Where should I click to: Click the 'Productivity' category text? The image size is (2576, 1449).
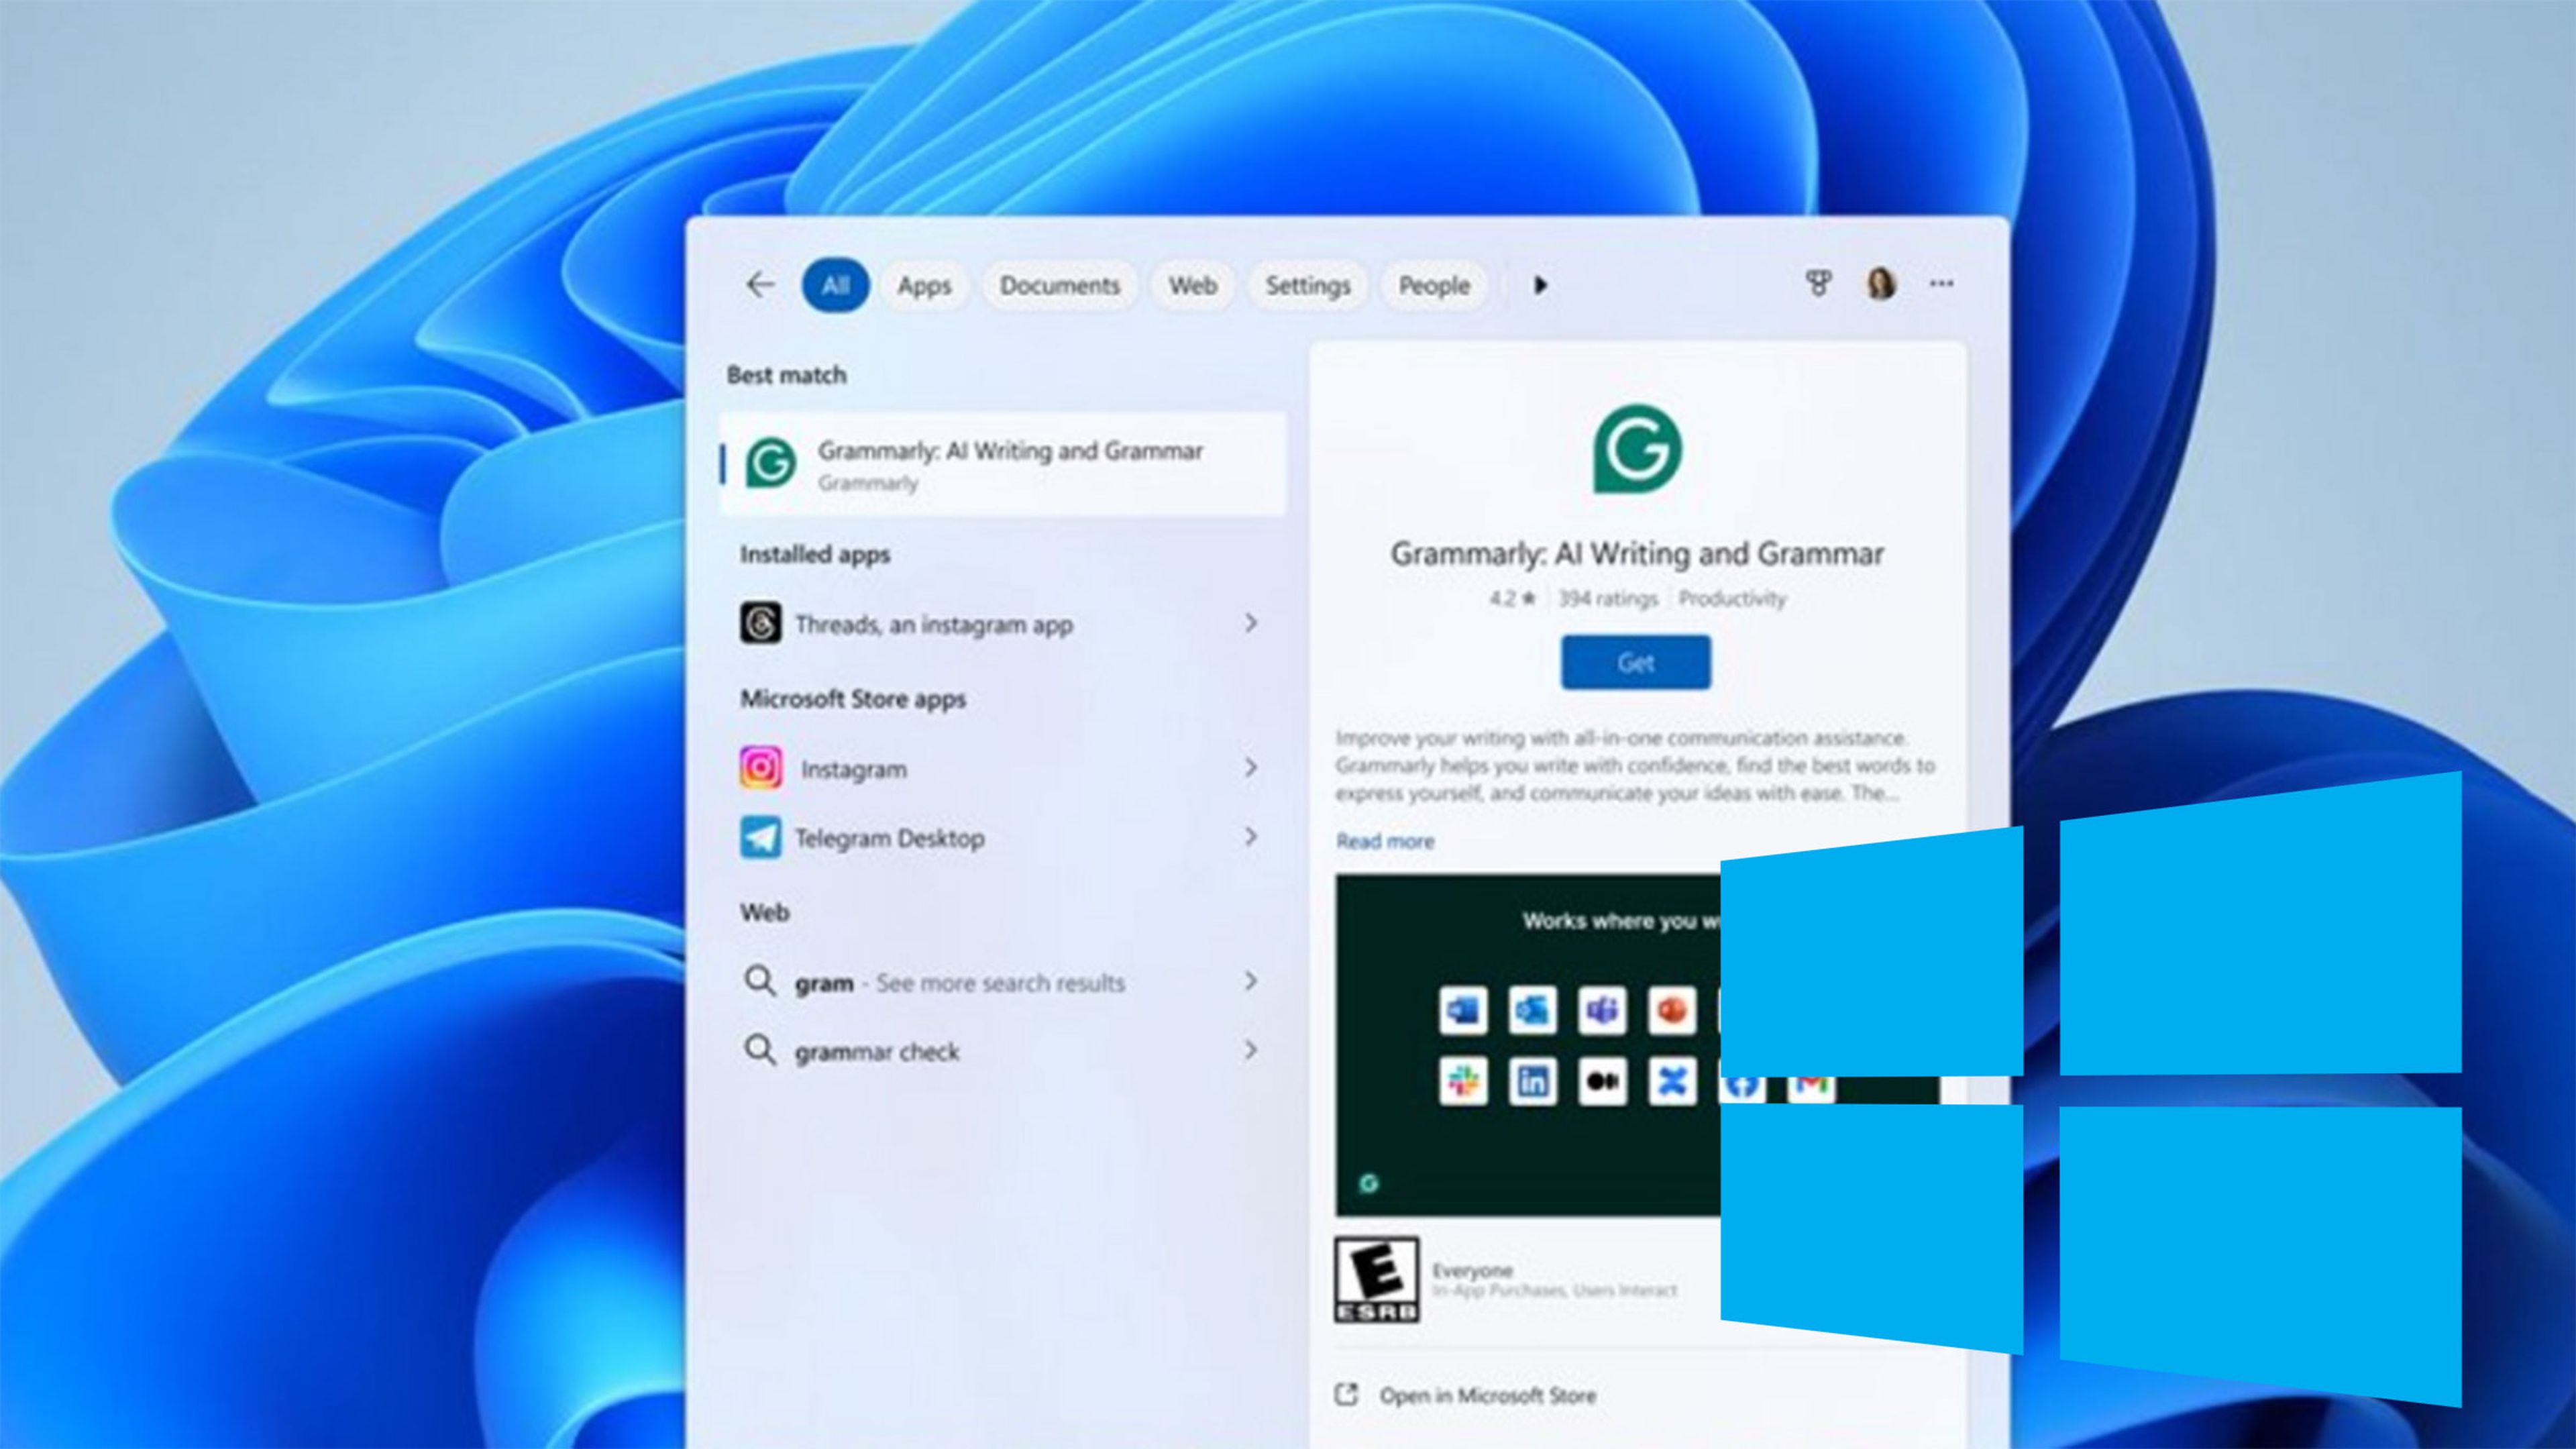click(1732, 598)
